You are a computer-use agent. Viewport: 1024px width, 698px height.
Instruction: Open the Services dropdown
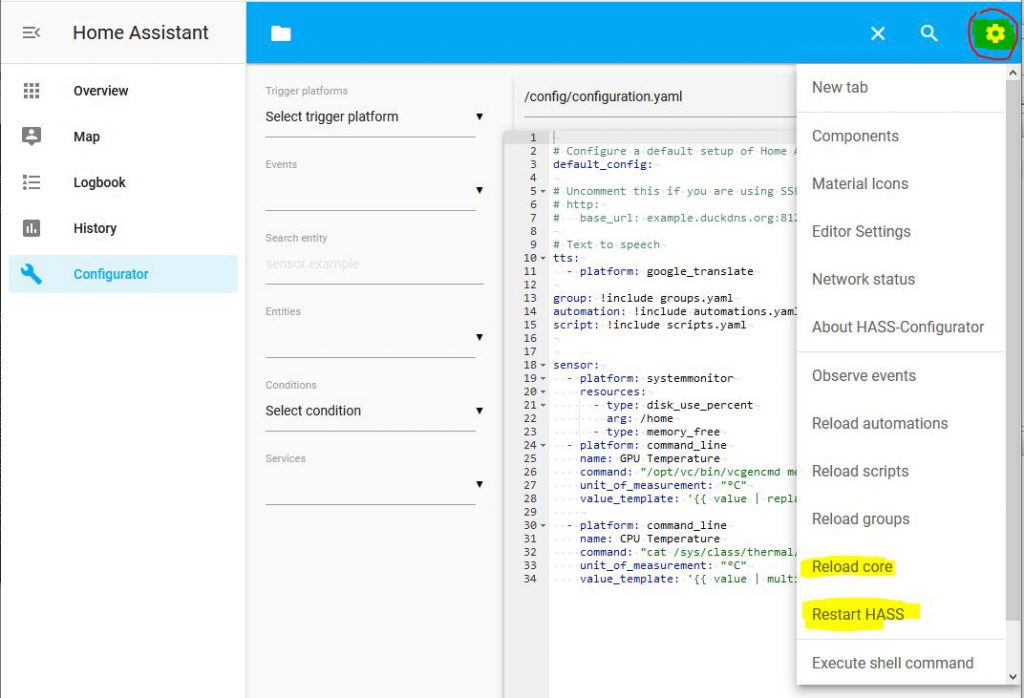click(374, 484)
